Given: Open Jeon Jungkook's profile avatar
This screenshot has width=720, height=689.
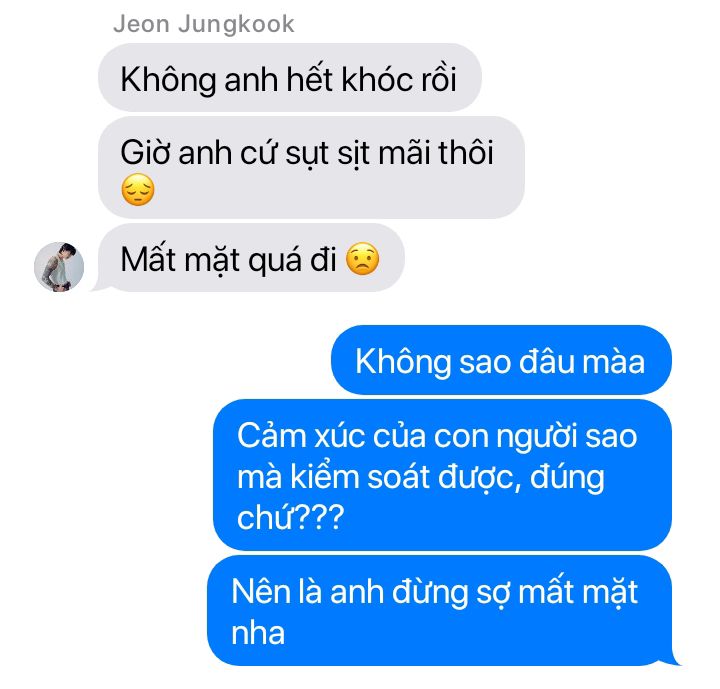Looking at the screenshot, I should click(x=59, y=267).
